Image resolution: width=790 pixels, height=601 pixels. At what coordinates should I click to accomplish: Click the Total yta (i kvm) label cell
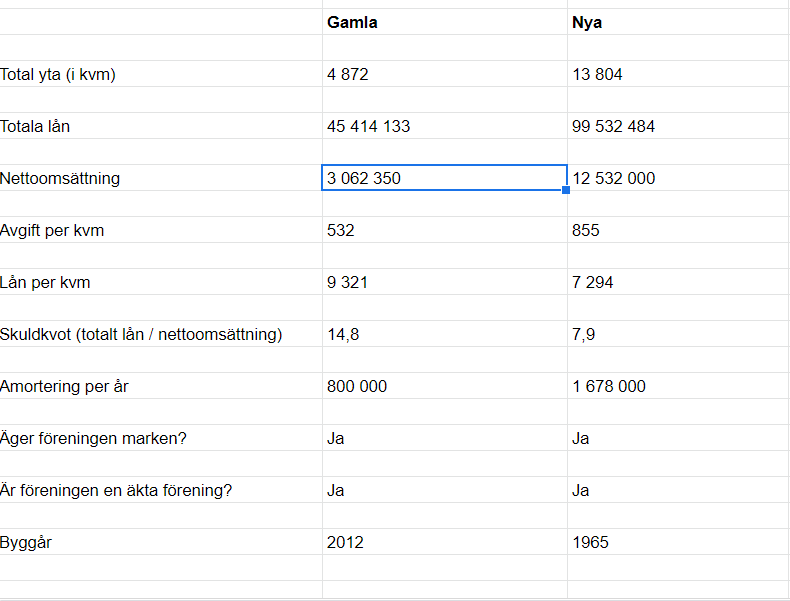[x=160, y=74]
